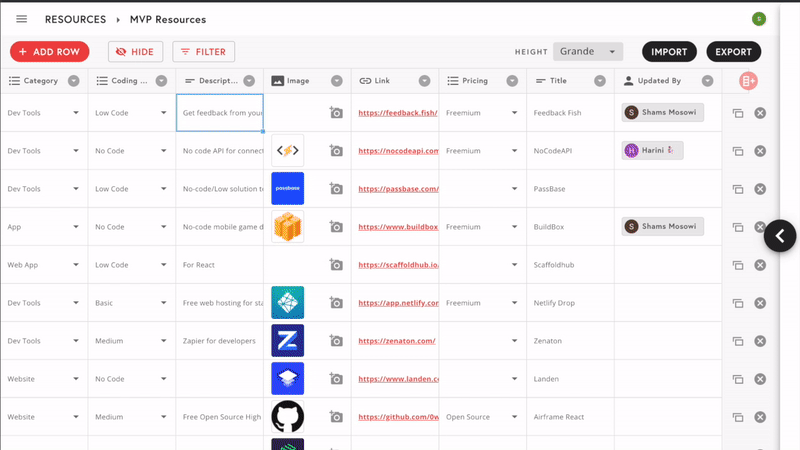Duplicate the Scaffoldhub row
Screen dimensions: 800x450
pyautogui.click(x=738, y=265)
